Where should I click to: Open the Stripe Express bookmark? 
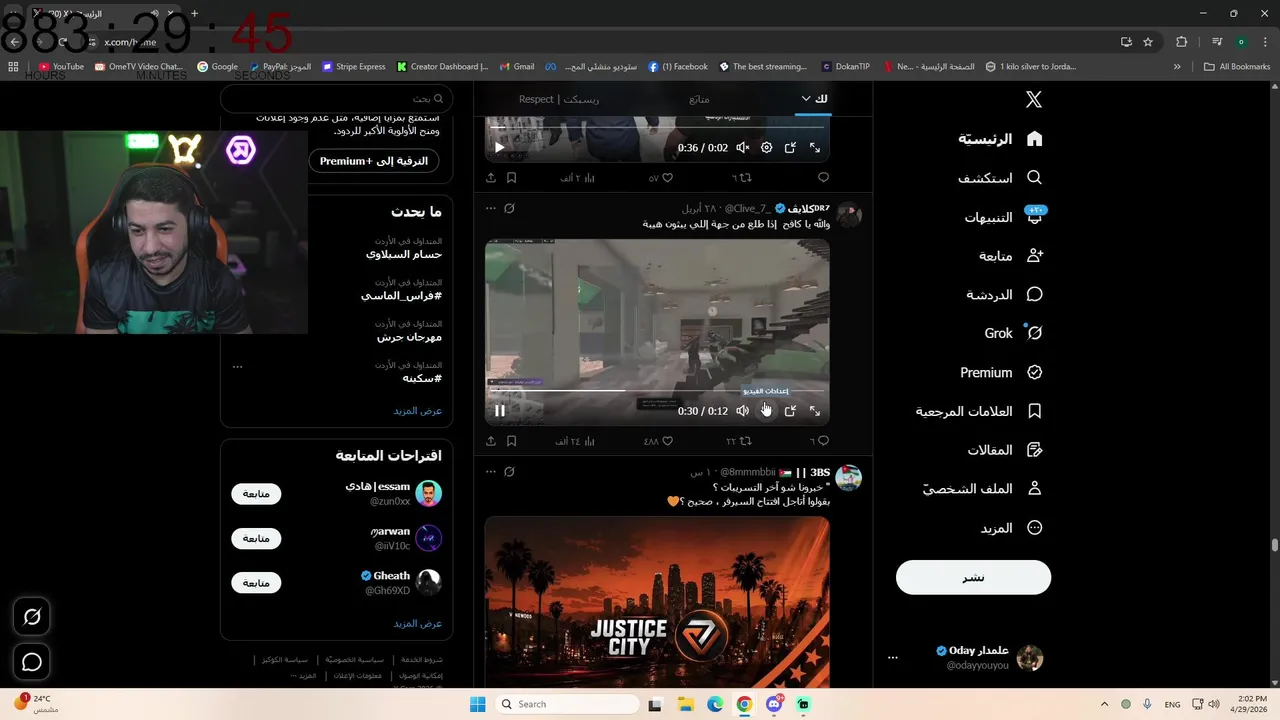[353, 67]
